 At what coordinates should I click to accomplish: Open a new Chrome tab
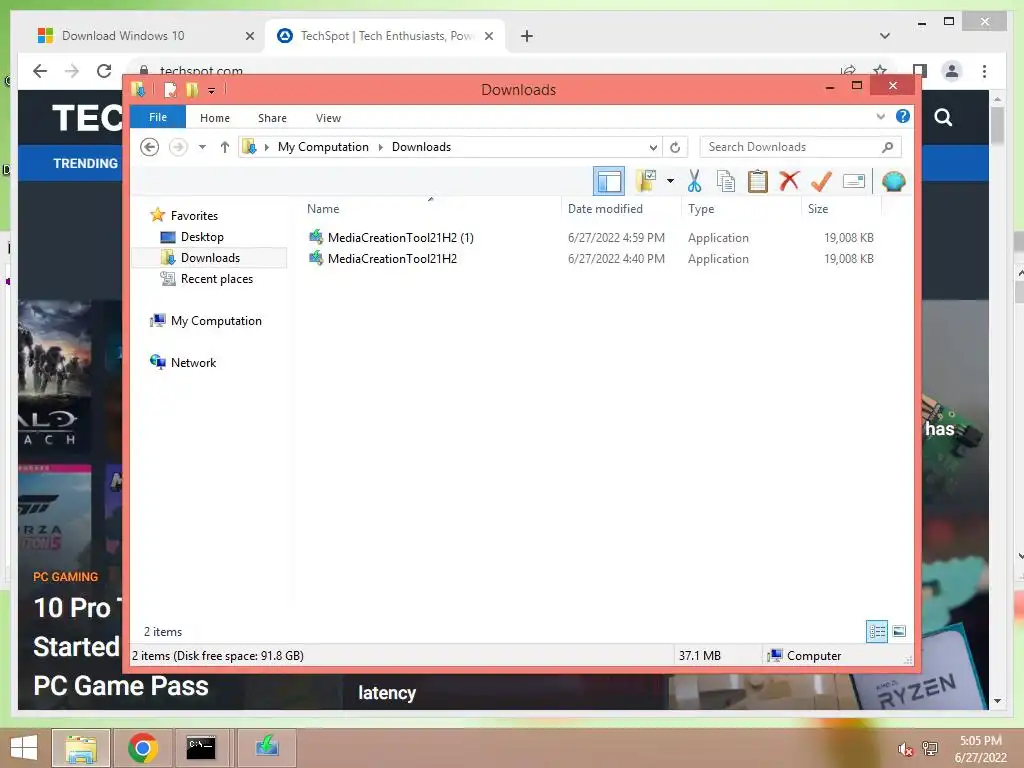[527, 36]
